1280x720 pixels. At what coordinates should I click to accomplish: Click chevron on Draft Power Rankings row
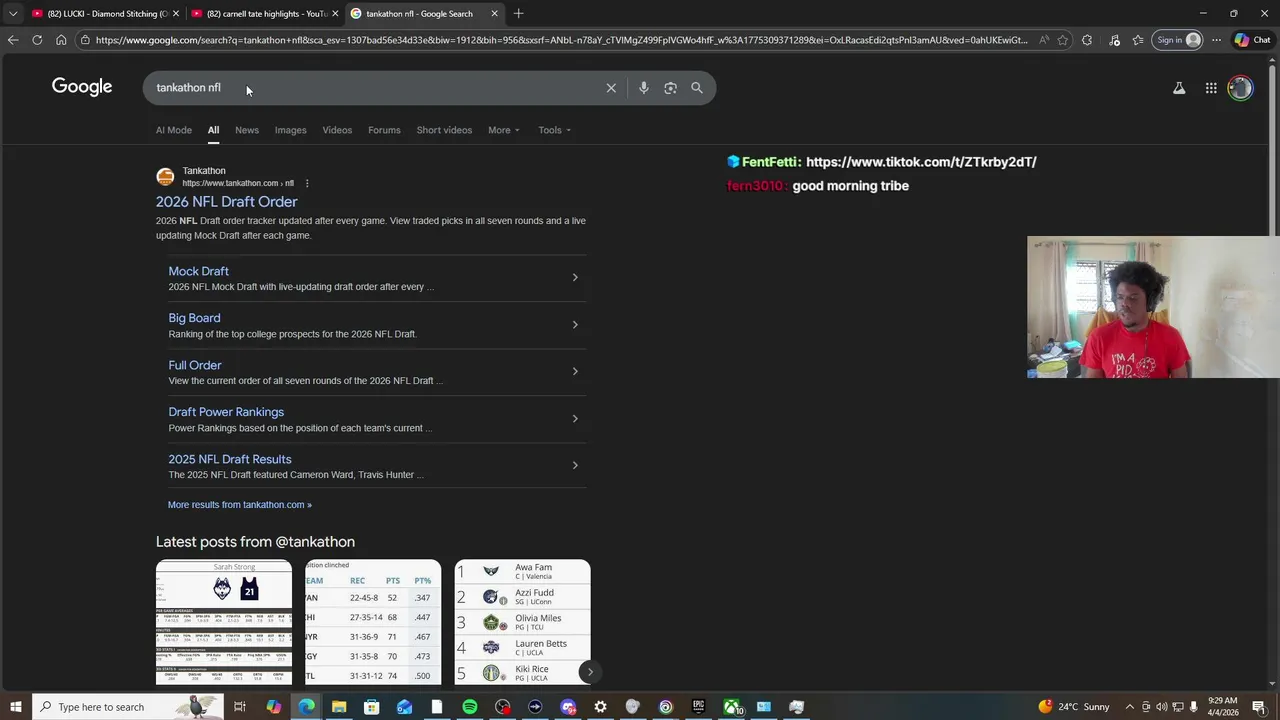pyautogui.click(x=575, y=418)
